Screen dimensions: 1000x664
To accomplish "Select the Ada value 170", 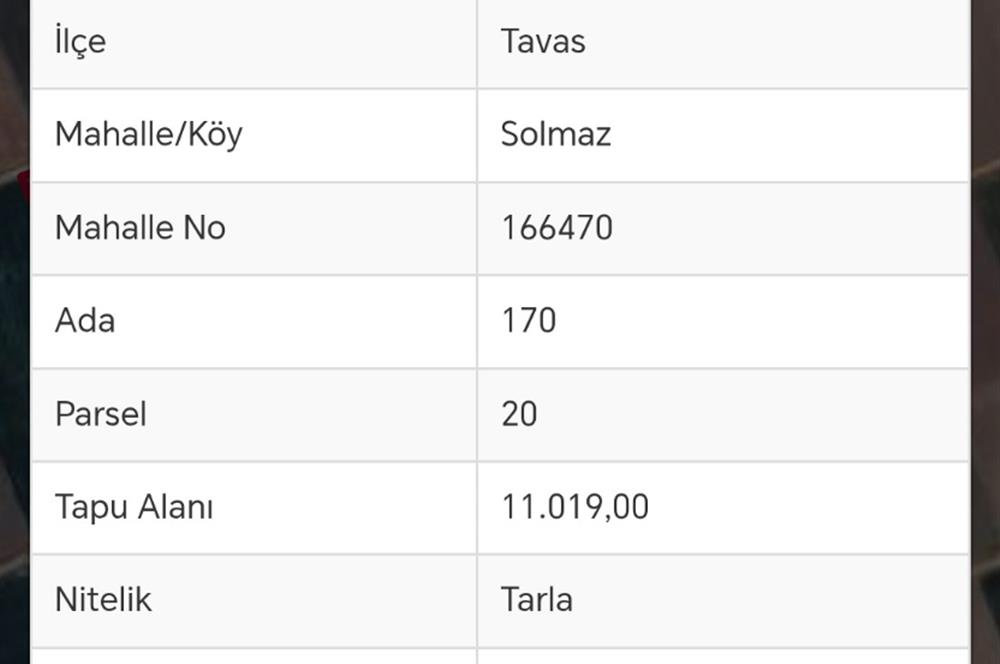I will point(528,321).
